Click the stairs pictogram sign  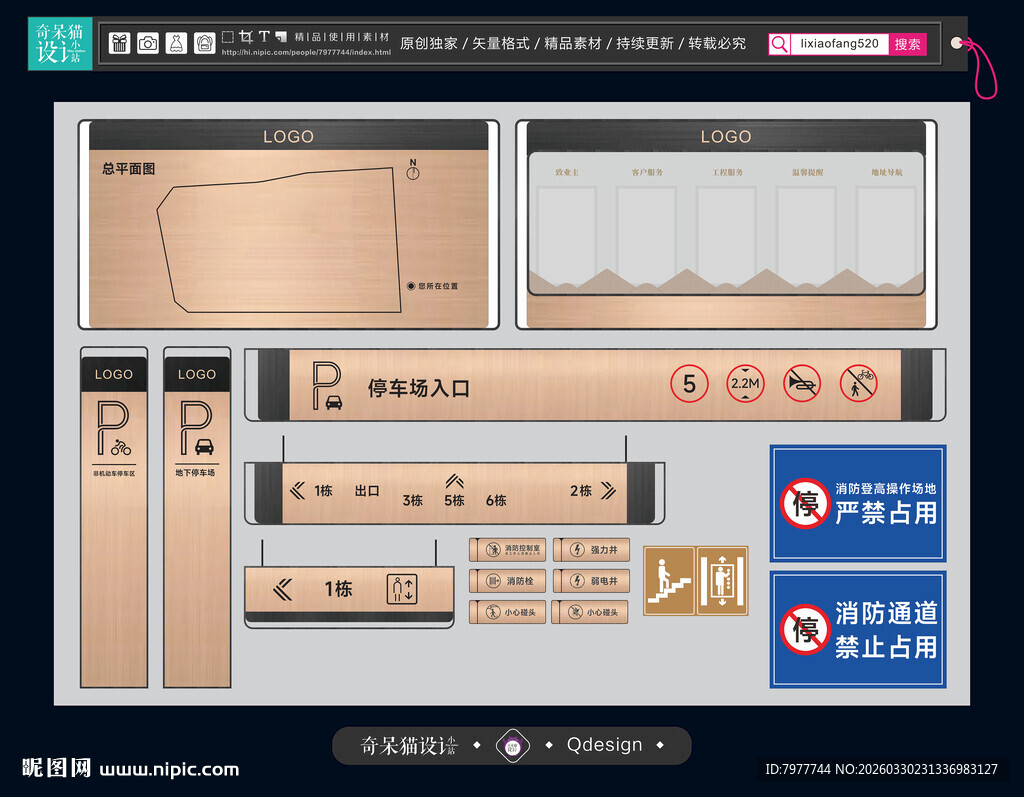coord(668,580)
